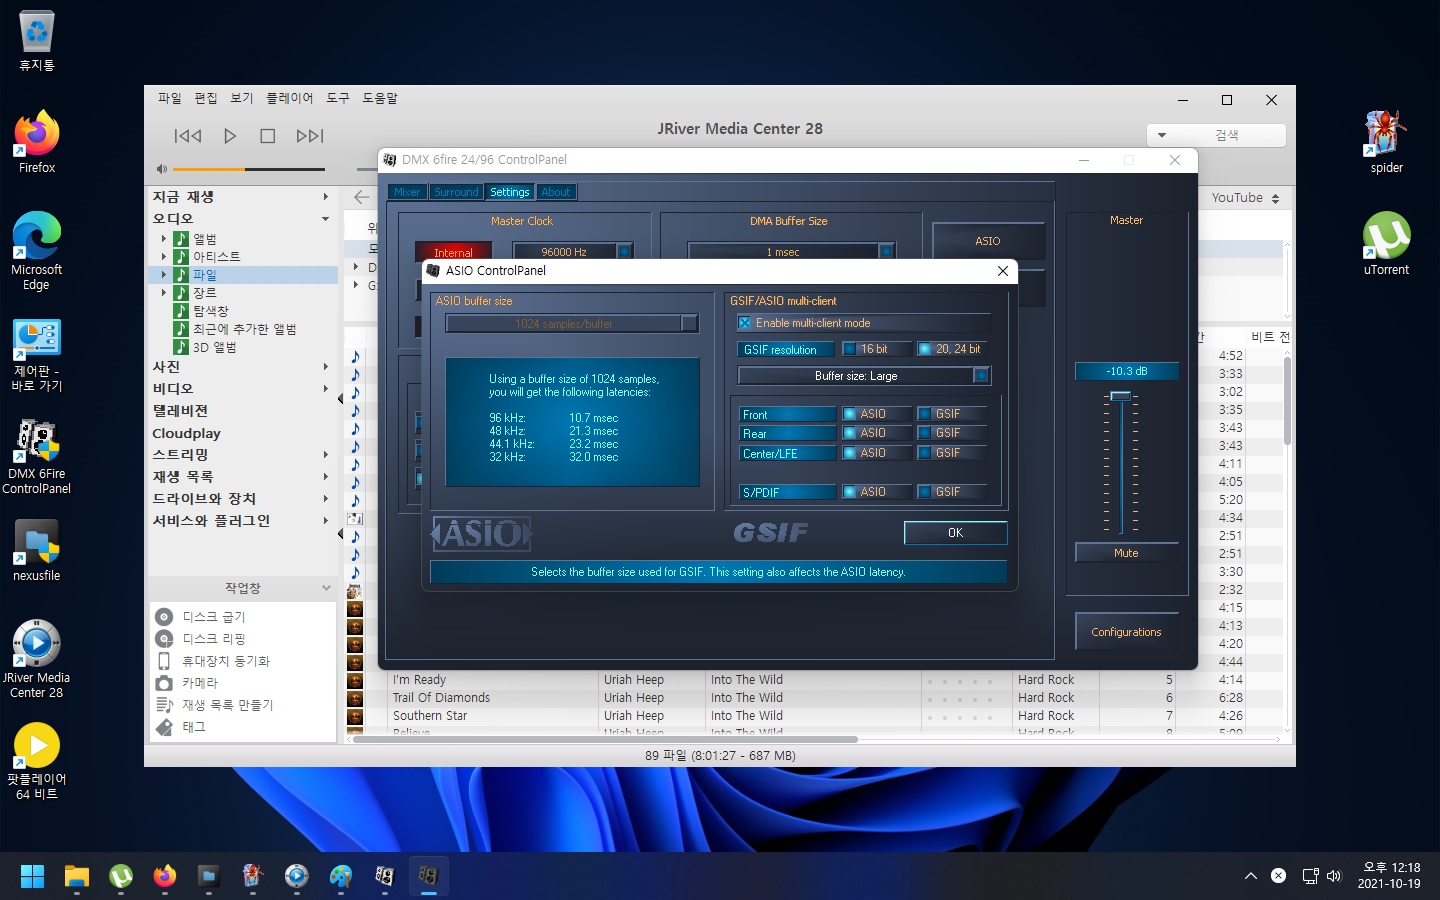Open Configurations in DMX ControlPanel
Viewport: 1440px width, 900px height.
tap(1126, 632)
